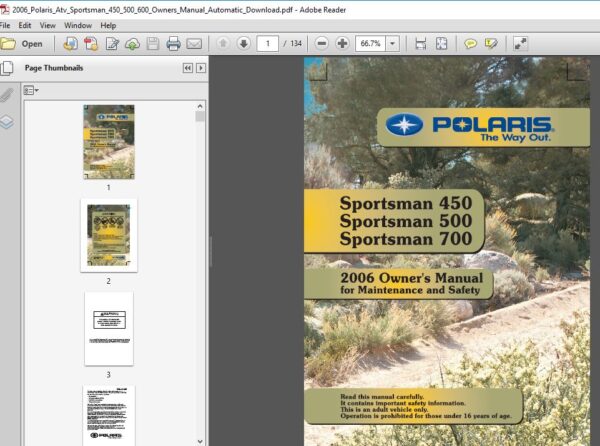Image resolution: width=600 pixels, height=446 pixels.
Task: Expand the thumbnails panel with right arrow
Action: (201, 68)
